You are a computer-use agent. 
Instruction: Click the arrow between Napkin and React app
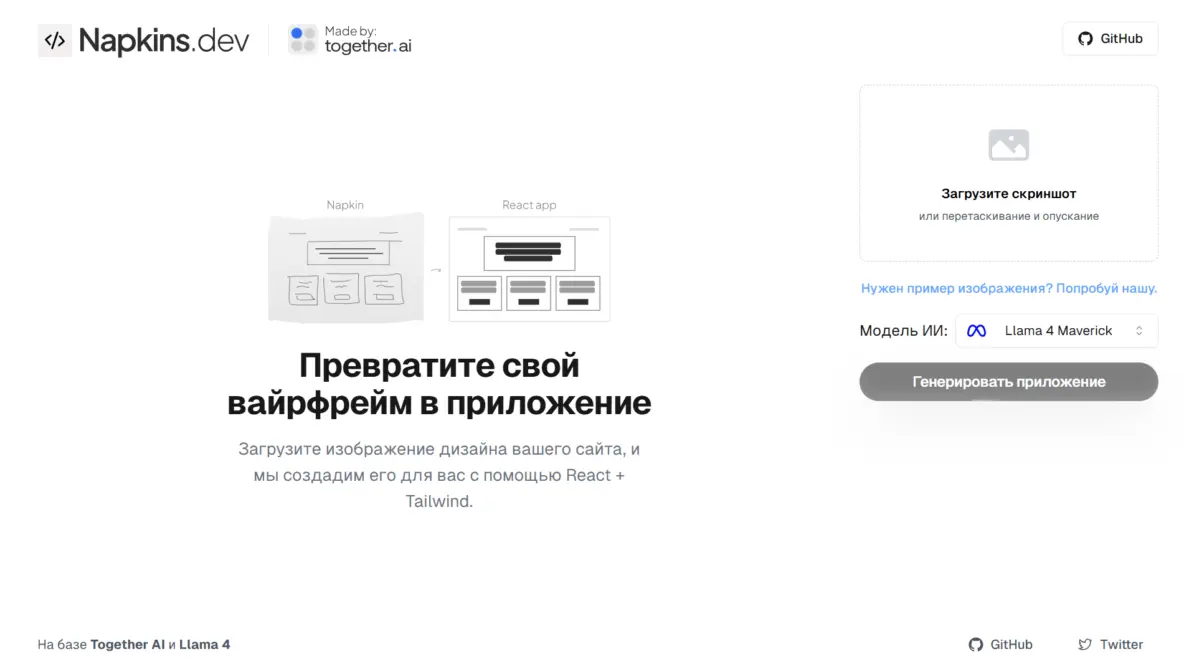436,270
